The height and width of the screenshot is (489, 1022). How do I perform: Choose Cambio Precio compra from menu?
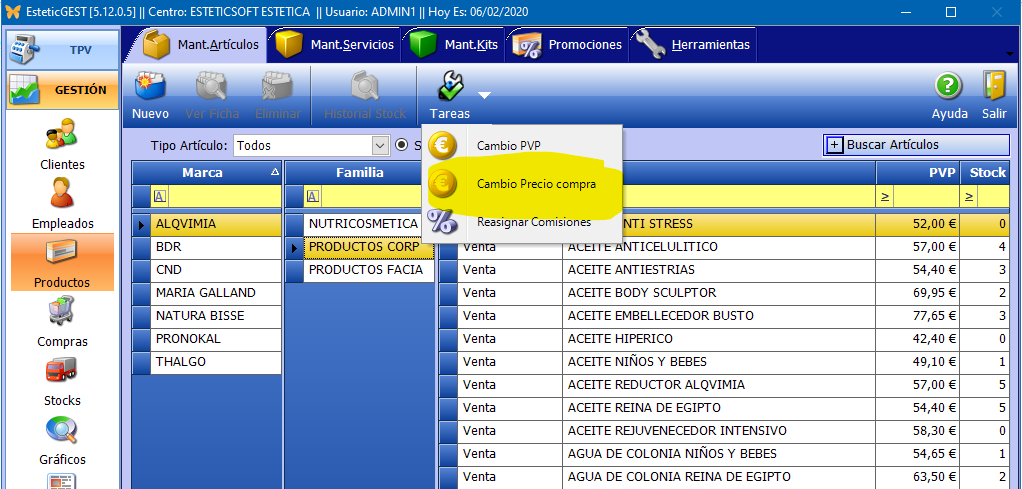[536, 184]
